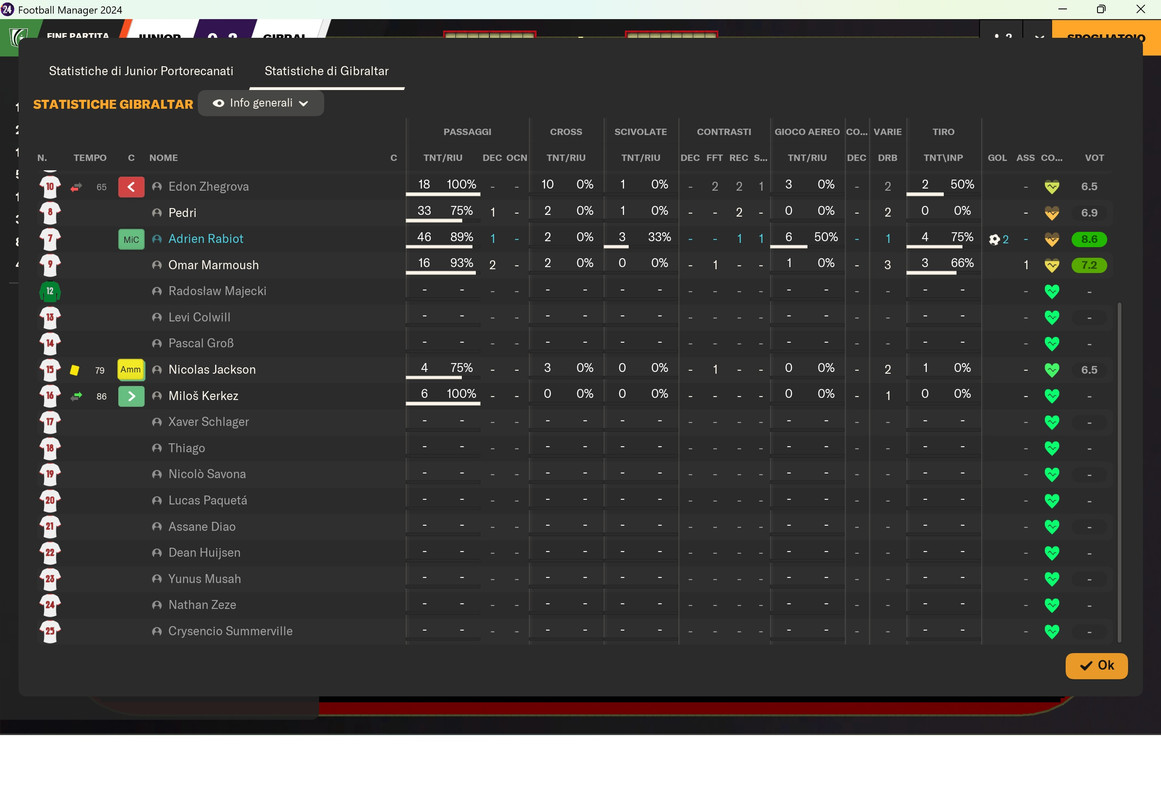Open the Spogliatoio button
The image size is (1161, 800).
pyautogui.click(x=1106, y=36)
